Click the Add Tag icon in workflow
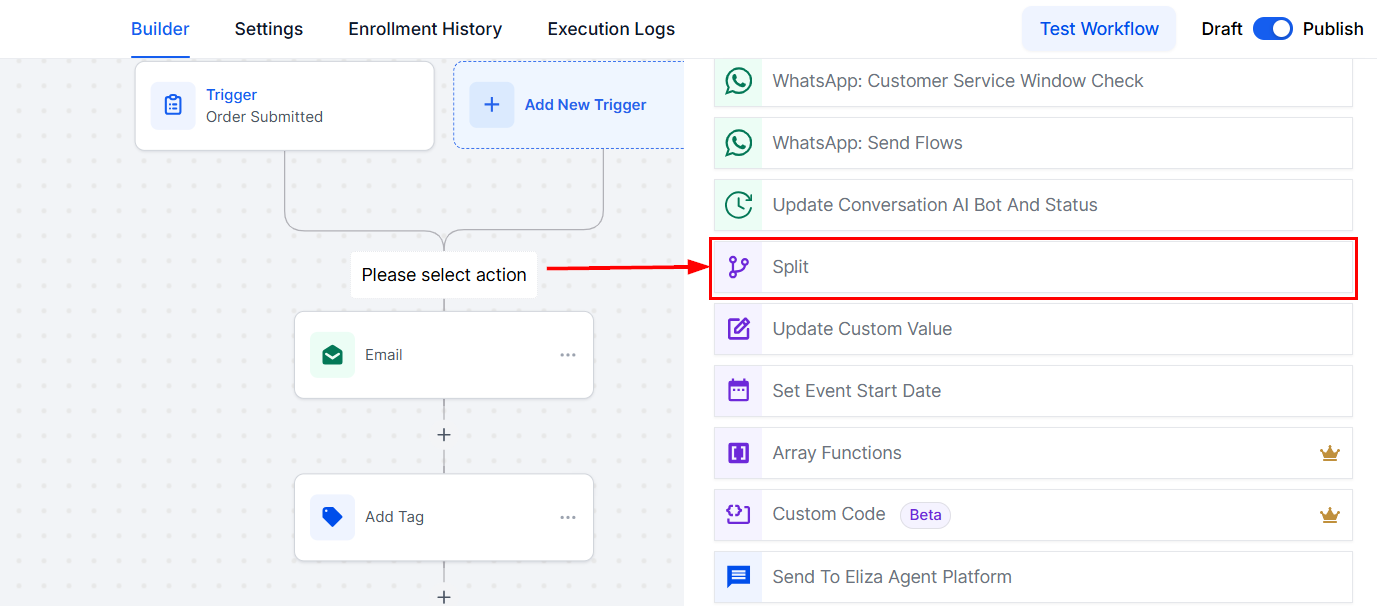 pos(332,517)
